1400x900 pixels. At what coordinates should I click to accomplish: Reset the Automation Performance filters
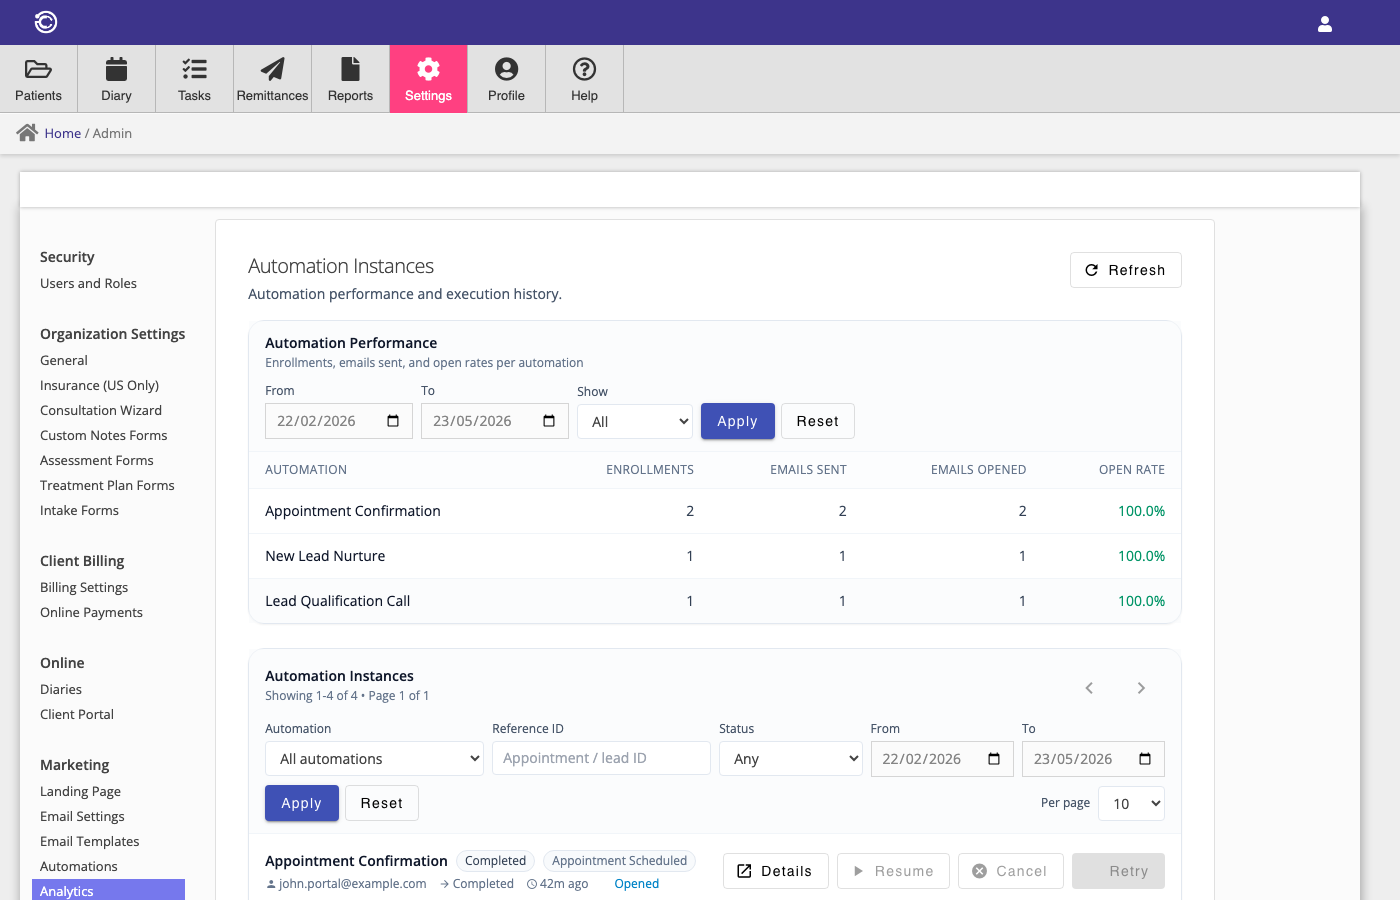[818, 421]
